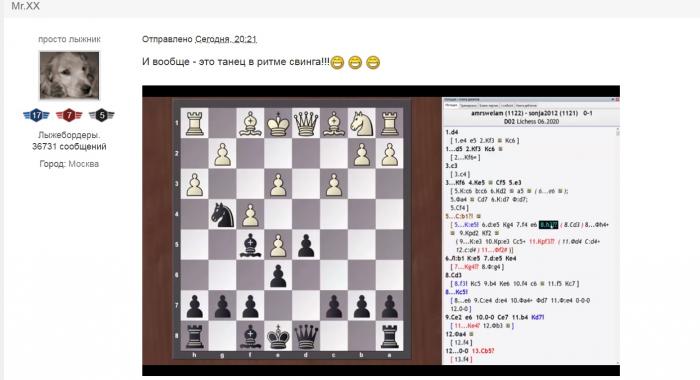Select the highlighted move 8.h3 in notation
The image size is (700, 380).
(x=548, y=225)
